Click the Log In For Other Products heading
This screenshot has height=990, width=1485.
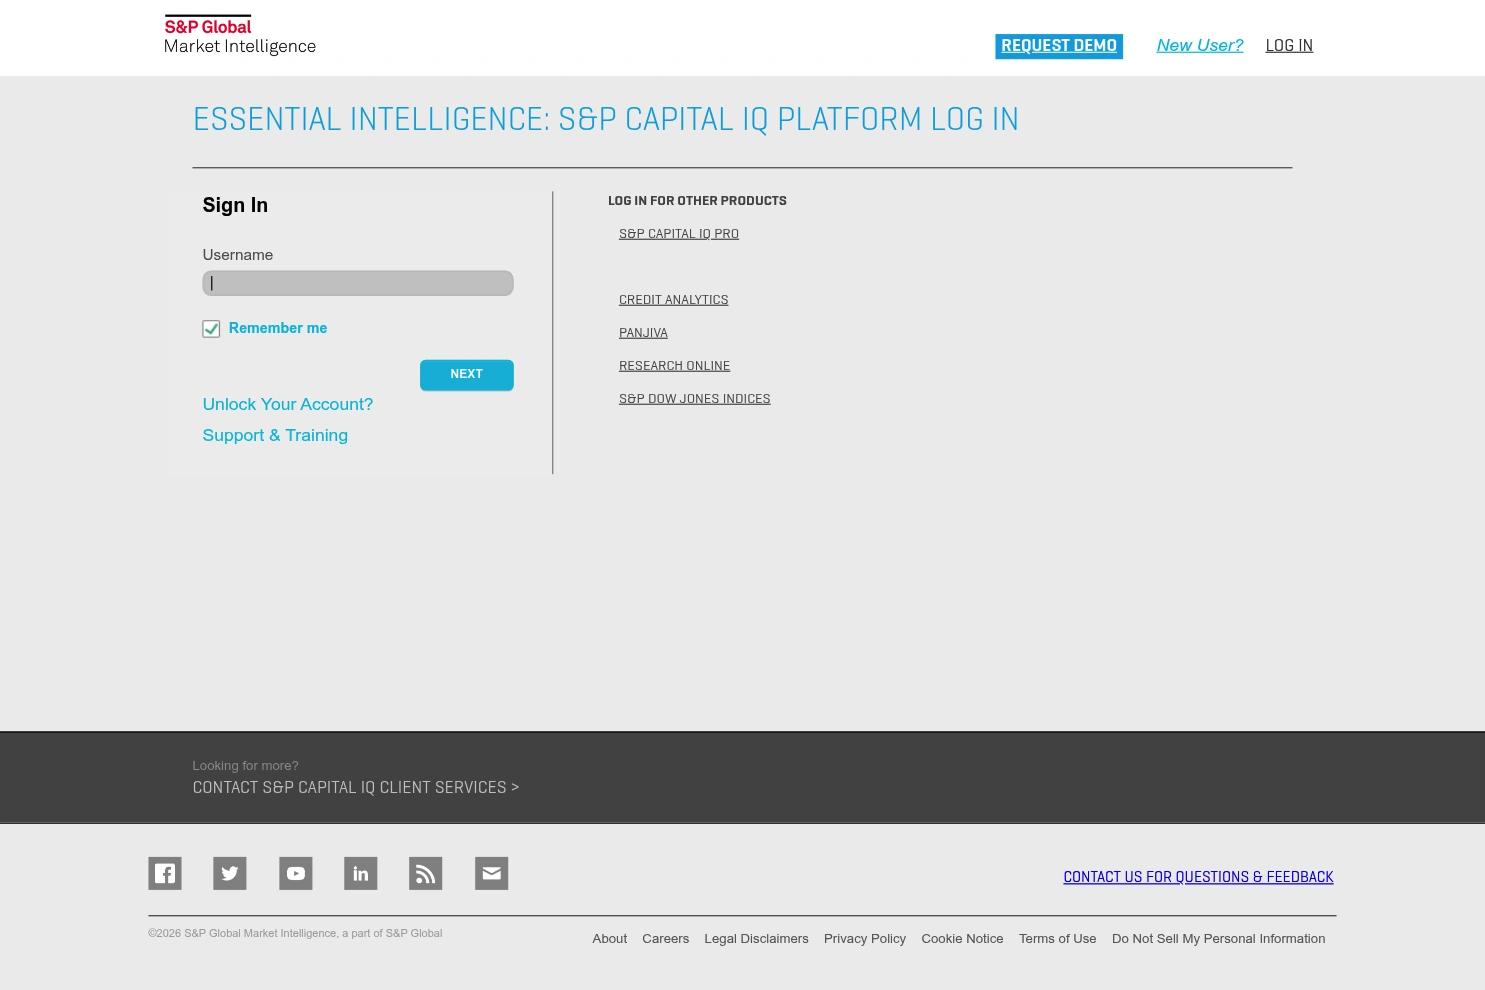coord(697,201)
